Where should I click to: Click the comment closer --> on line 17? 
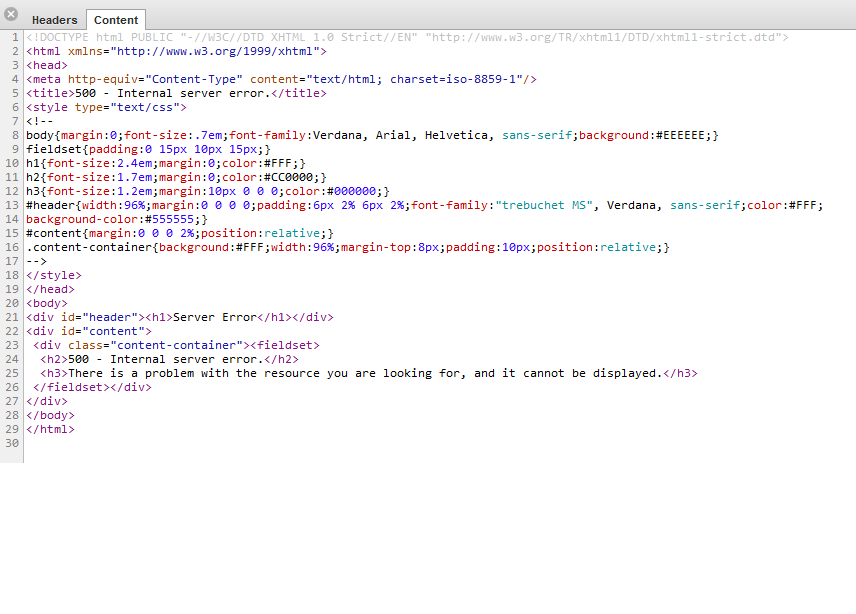pos(37,261)
